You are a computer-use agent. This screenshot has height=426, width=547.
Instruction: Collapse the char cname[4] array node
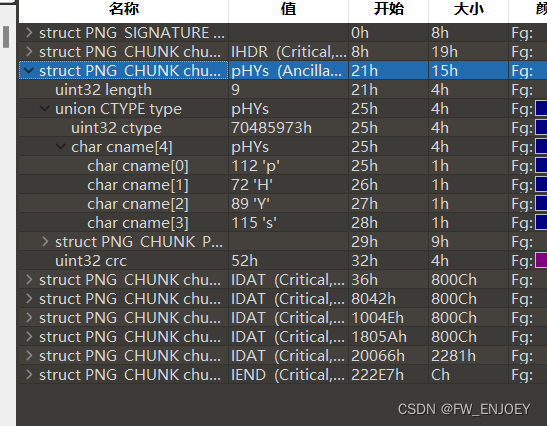click(61, 147)
